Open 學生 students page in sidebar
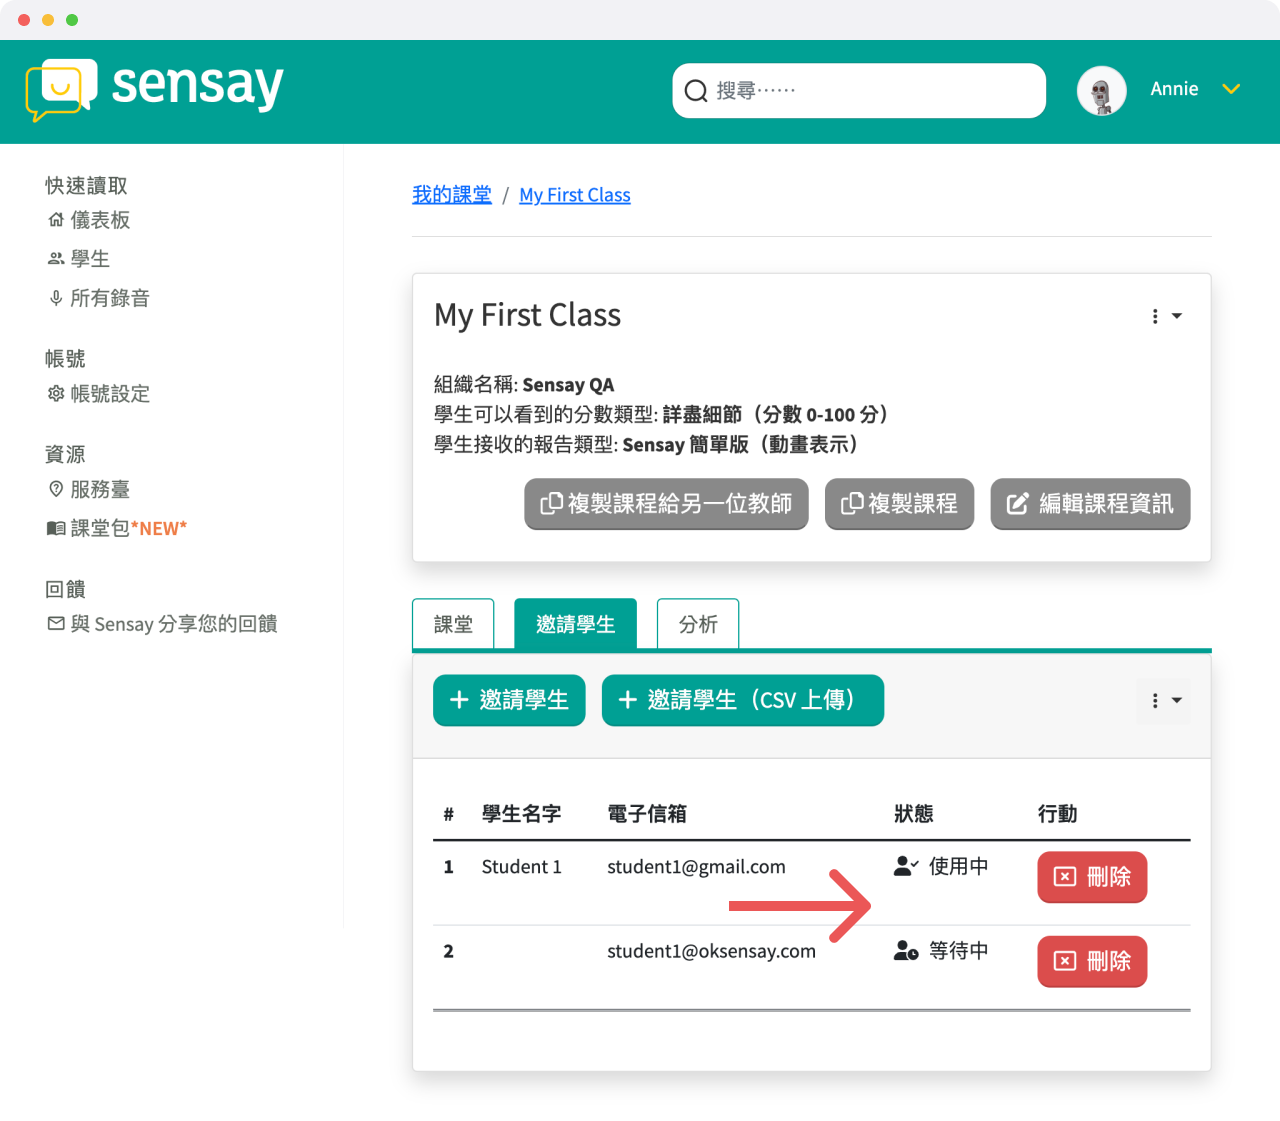Image resolution: width=1280 pixels, height=1121 pixels. click(79, 259)
